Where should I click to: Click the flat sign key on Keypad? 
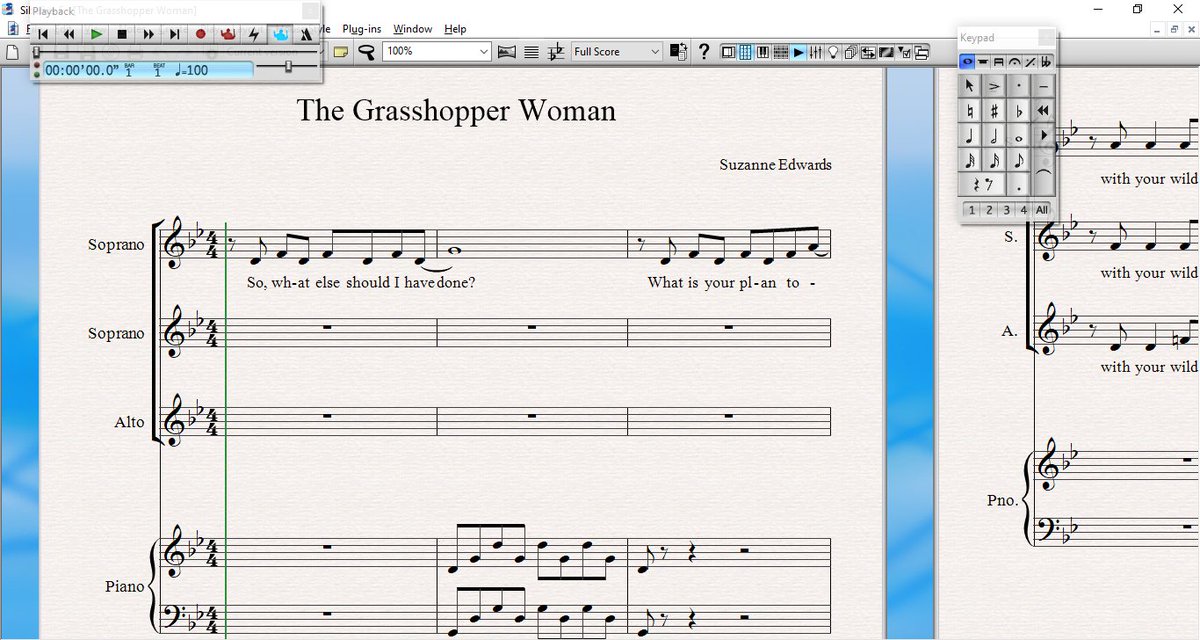coord(1019,111)
